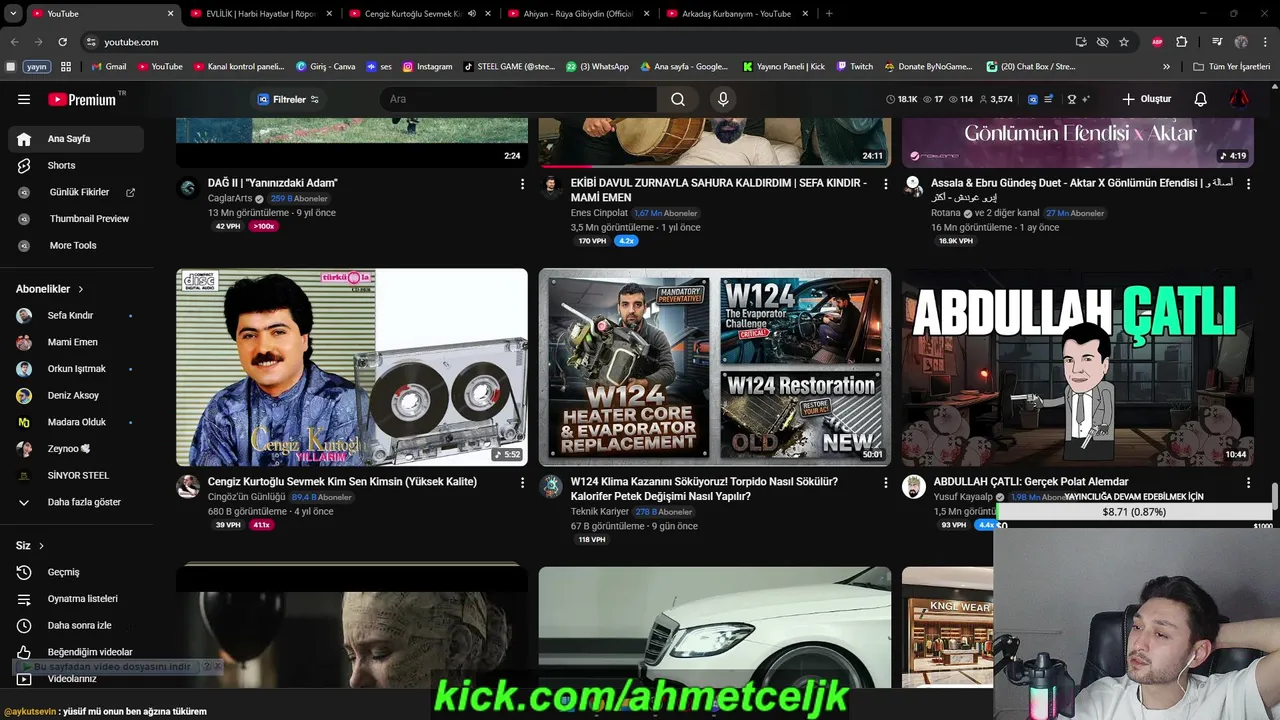Open the ABP AdBlock extension

point(1158,42)
